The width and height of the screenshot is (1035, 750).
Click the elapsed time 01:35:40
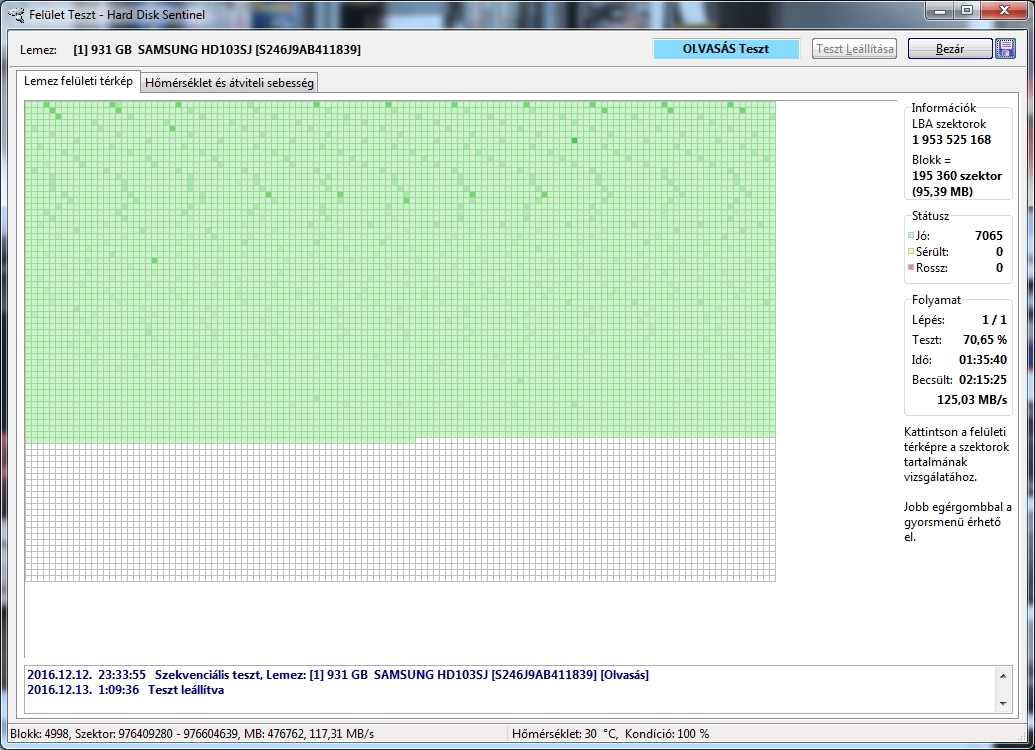coord(983,360)
